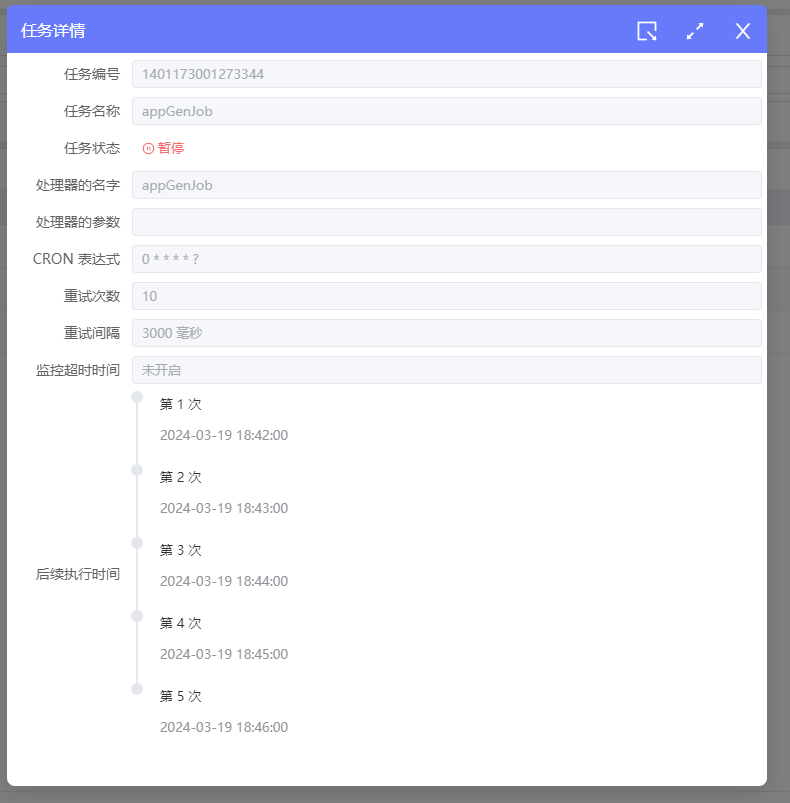Click the CRON 表达式 field
This screenshot has width=790, height=803.
tap(446, 259)
